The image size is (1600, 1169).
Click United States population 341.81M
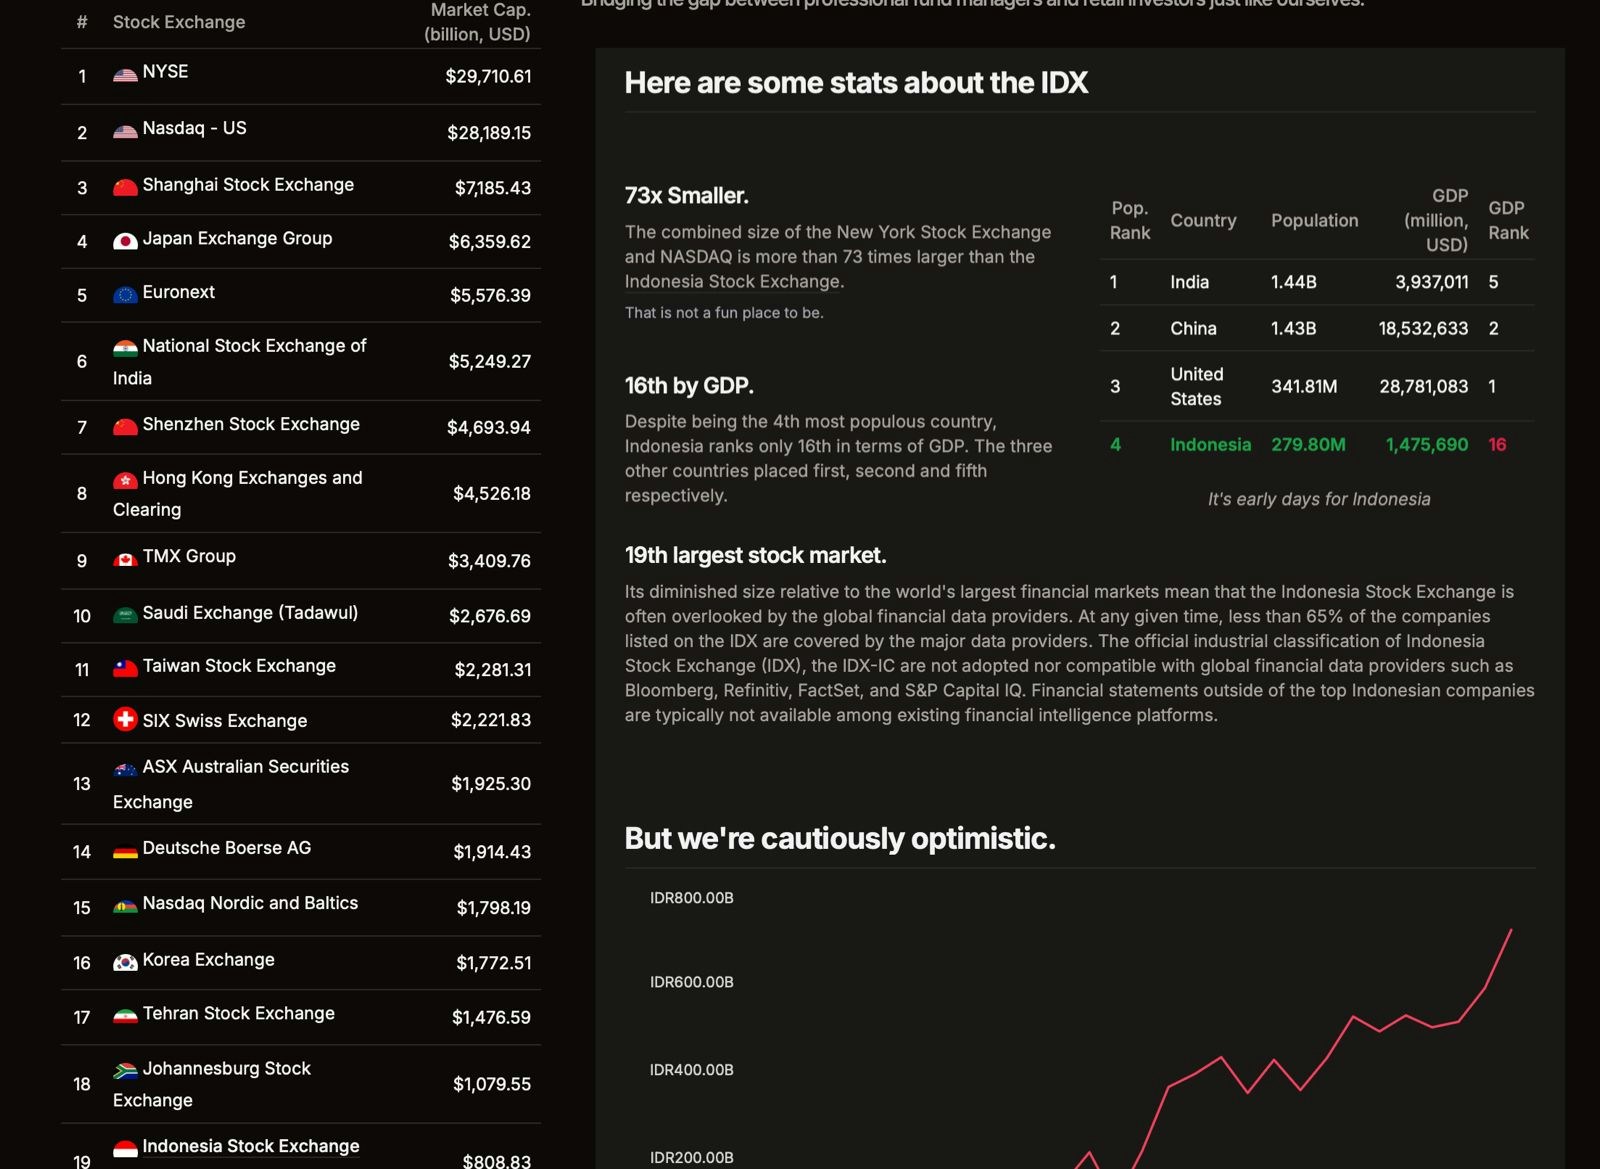1304,386
